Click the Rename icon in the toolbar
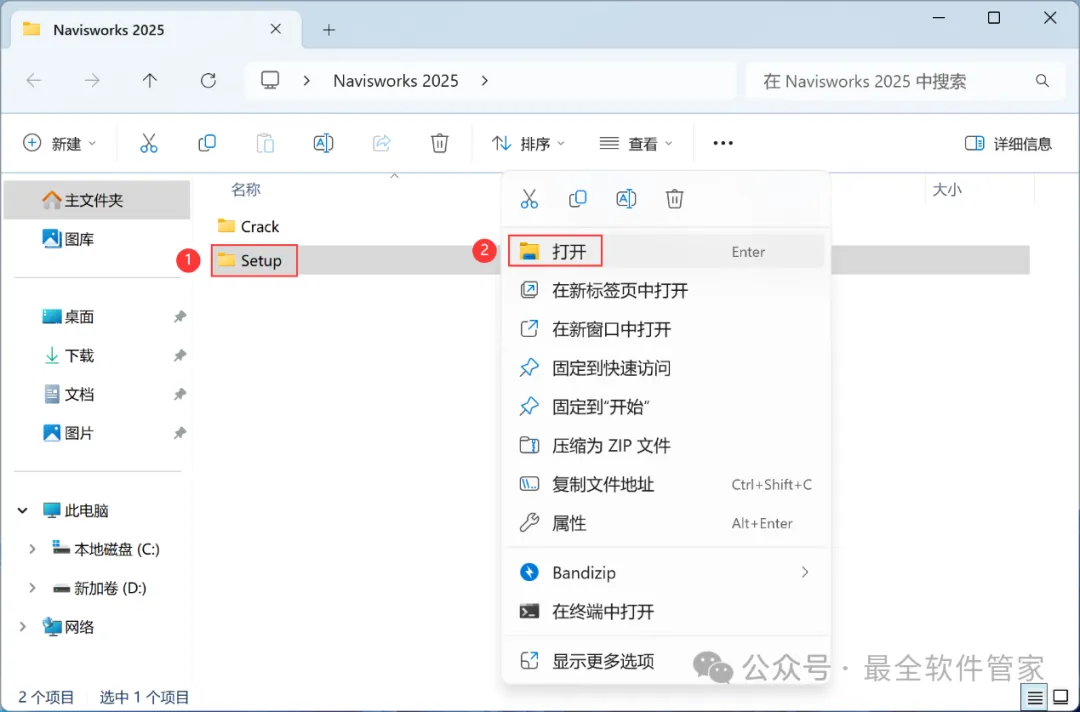 pos(323,143)
